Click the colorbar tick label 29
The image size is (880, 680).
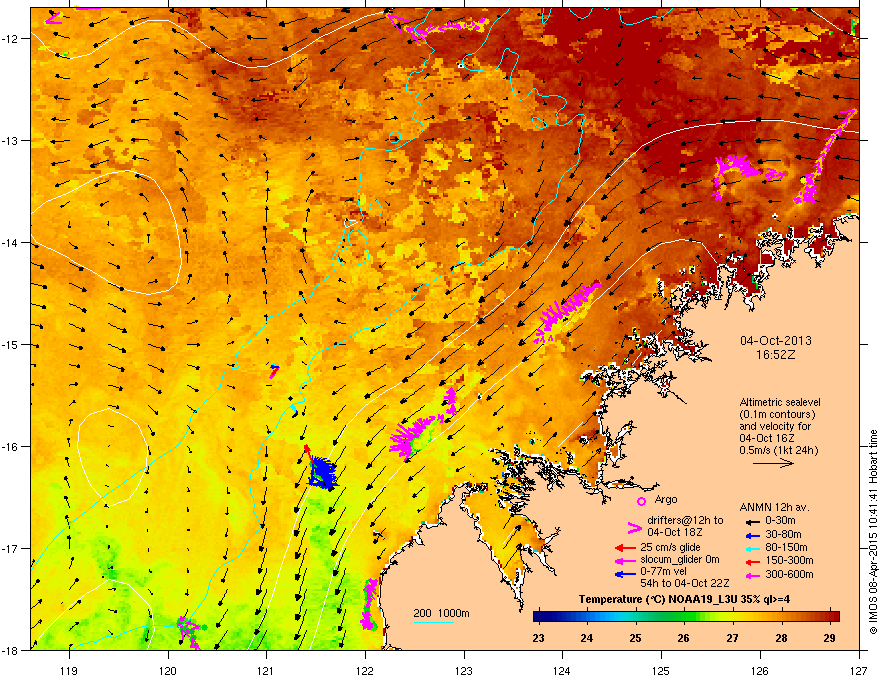pos(829,638)
